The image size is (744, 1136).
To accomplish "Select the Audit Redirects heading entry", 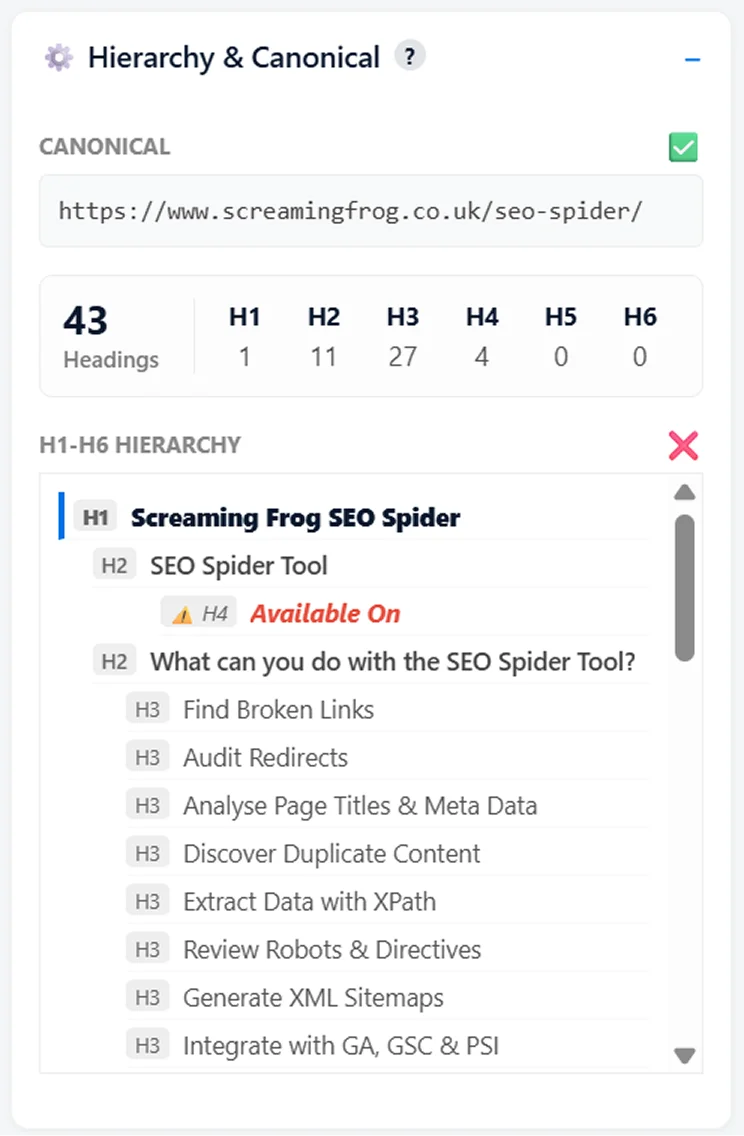I will [x=266, y=756].
